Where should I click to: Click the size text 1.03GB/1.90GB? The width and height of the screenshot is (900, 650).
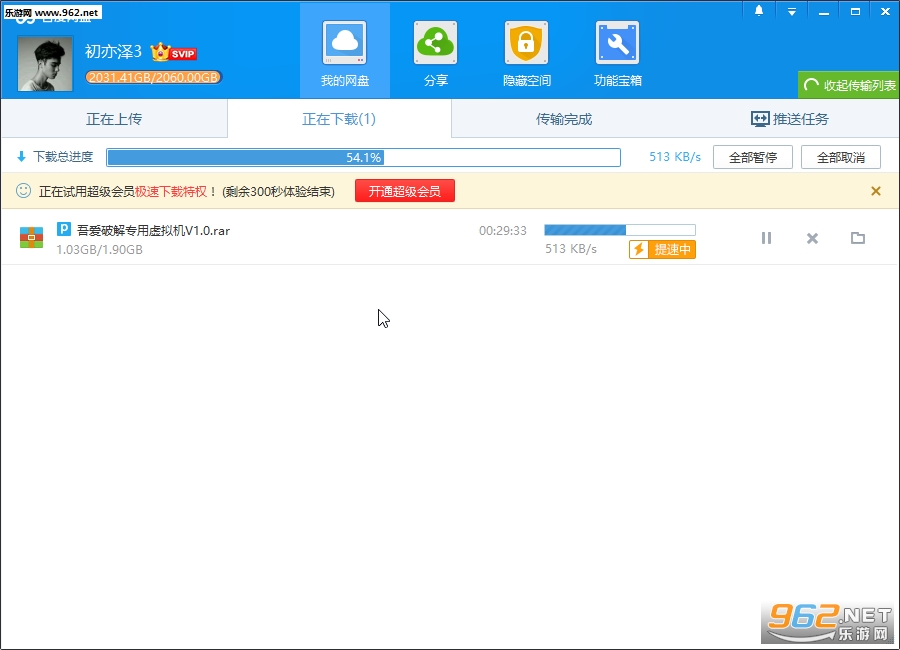[99, 250]
